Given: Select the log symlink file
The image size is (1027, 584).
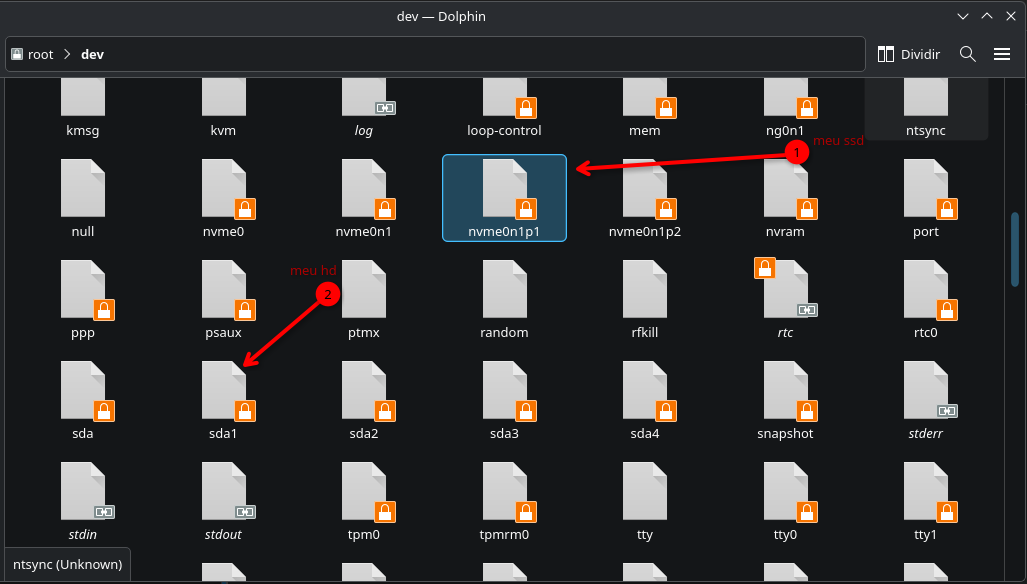Looking at the screenshot, I should click(364, 108).
